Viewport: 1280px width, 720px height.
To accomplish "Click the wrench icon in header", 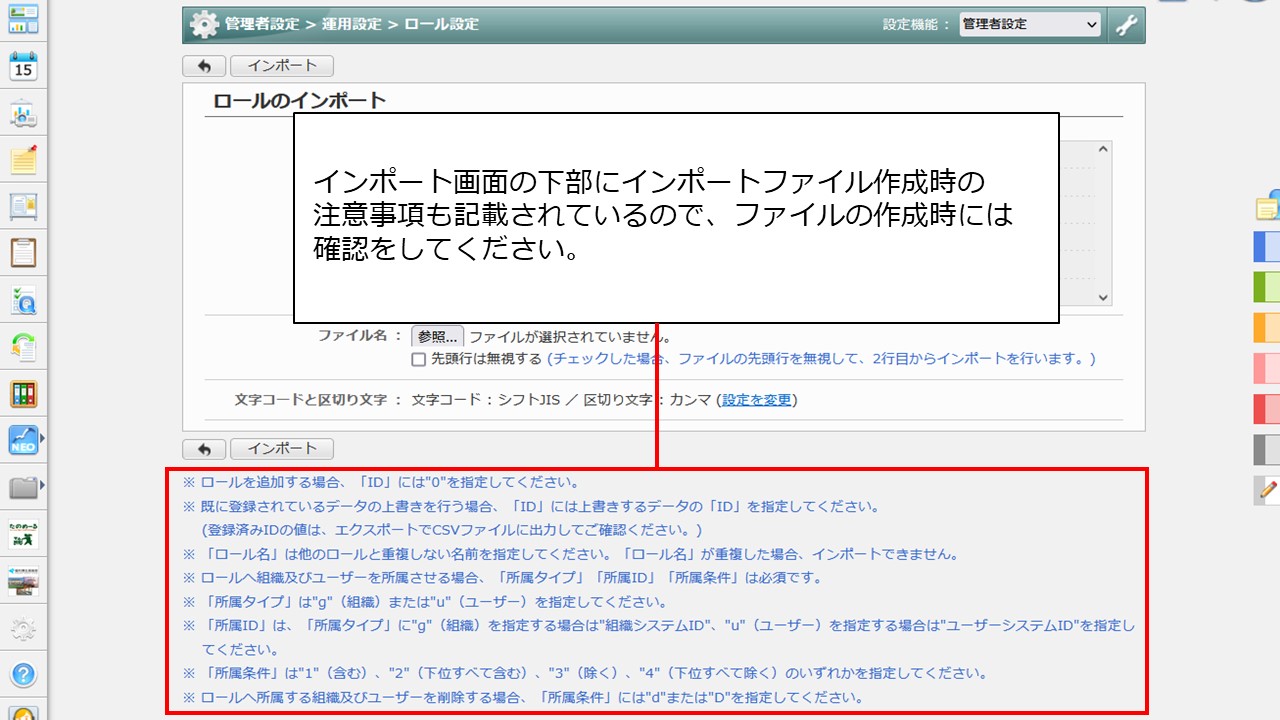I will 1126,25.
